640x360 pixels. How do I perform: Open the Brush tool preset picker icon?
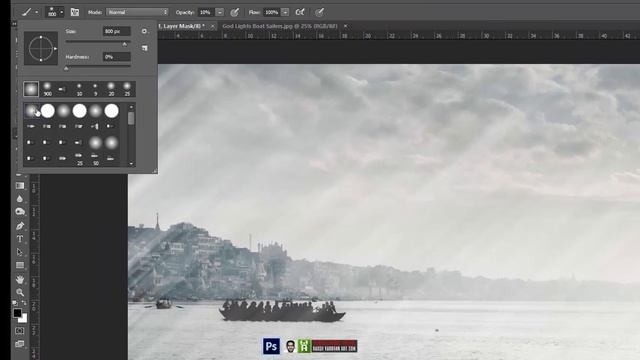tap(27, 12)
